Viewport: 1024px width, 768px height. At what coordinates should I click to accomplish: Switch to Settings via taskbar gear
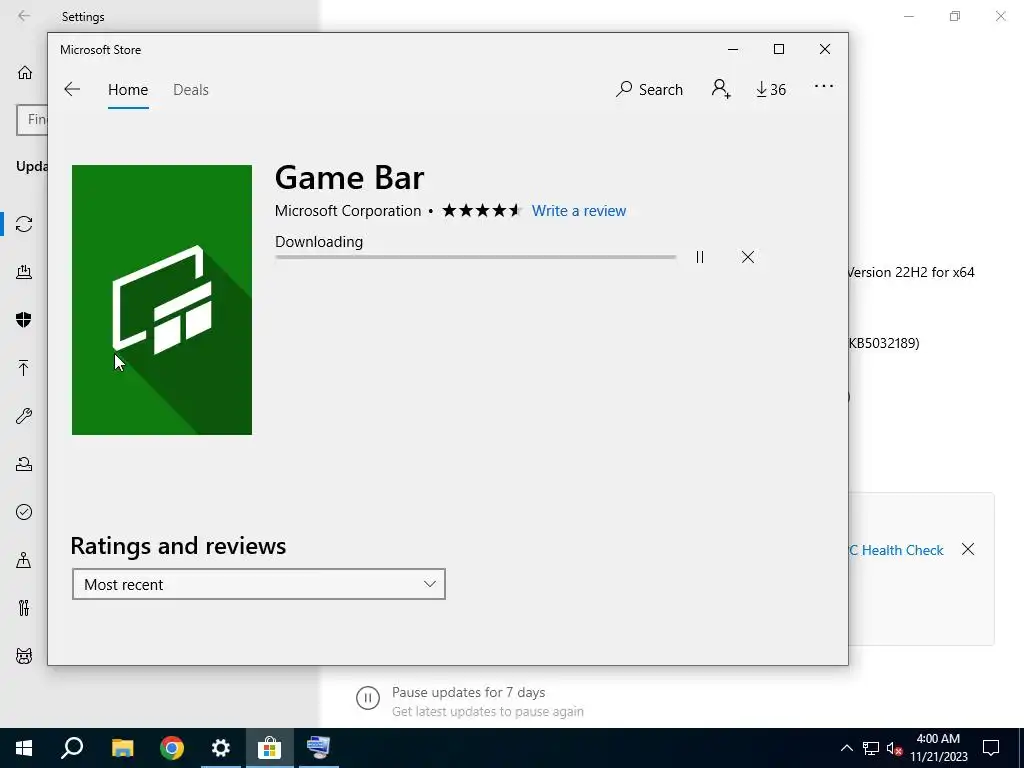coord(221,748)
